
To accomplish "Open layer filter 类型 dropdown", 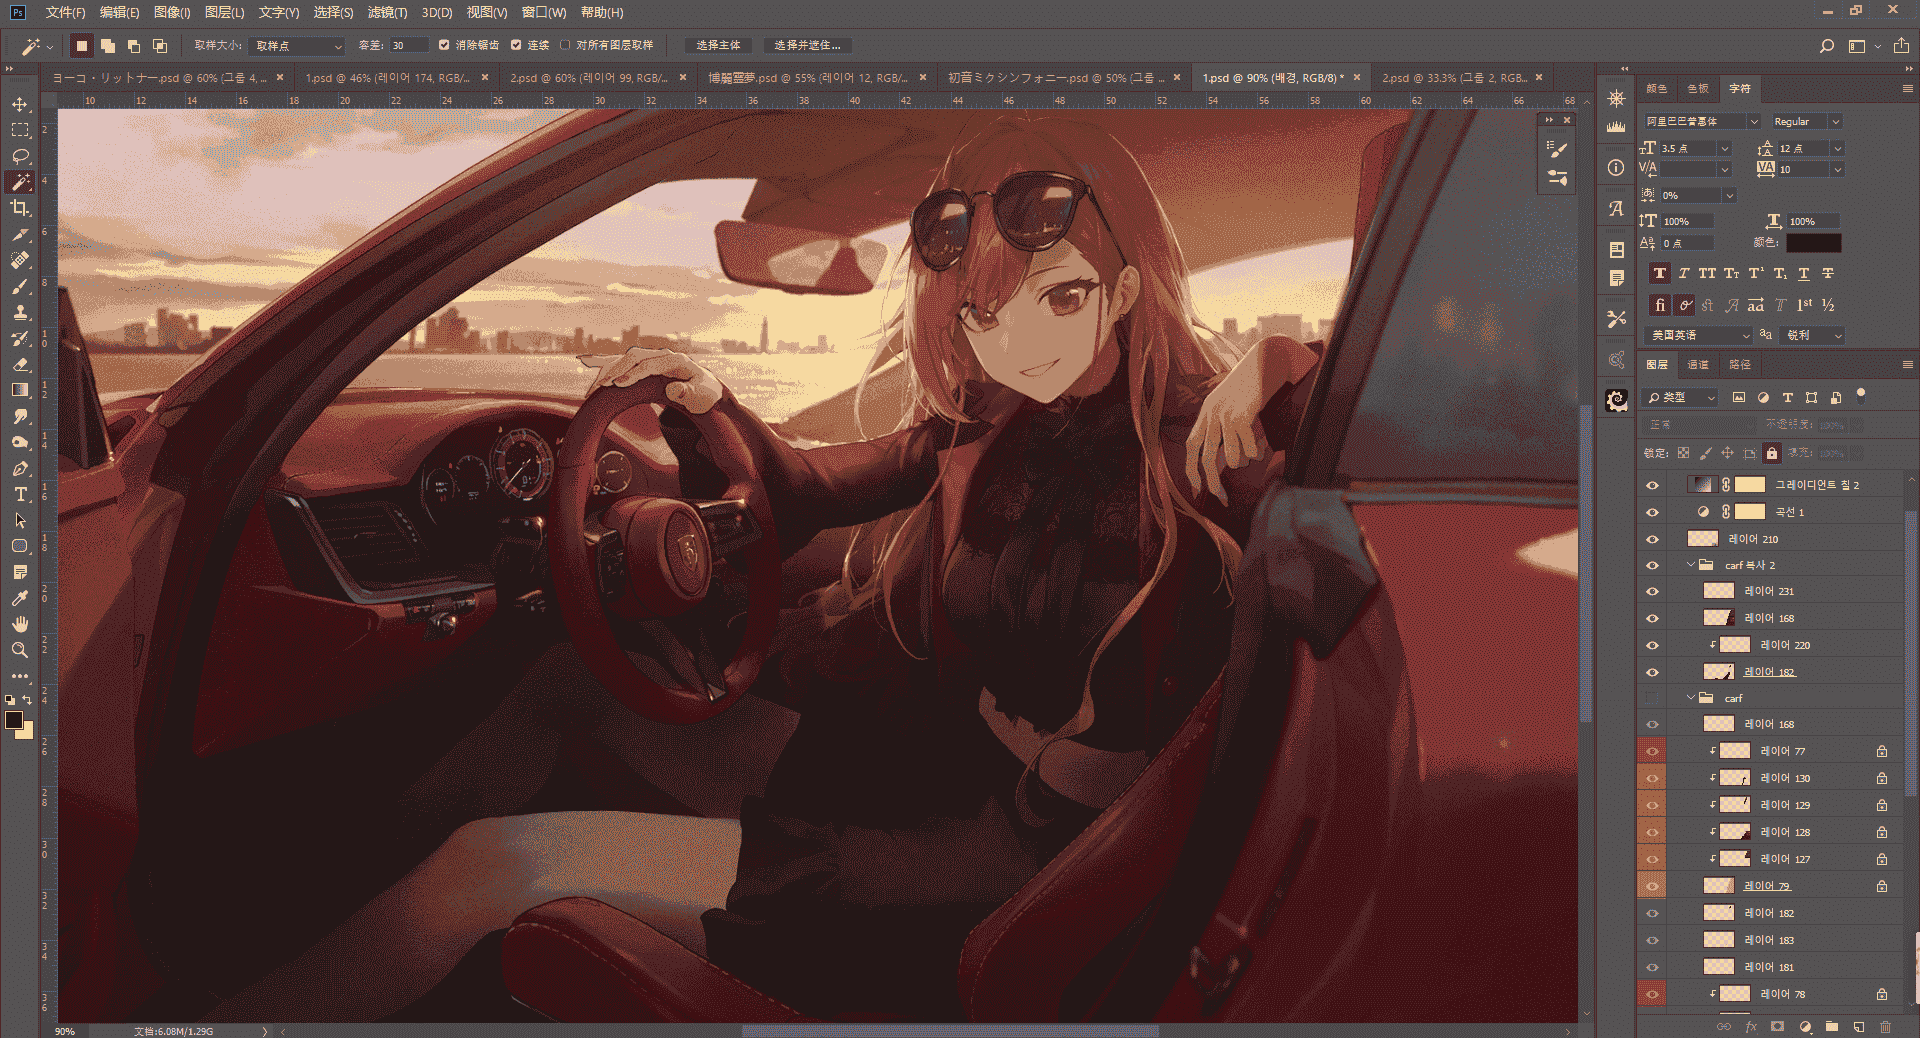I will (x=1681, y=397).
